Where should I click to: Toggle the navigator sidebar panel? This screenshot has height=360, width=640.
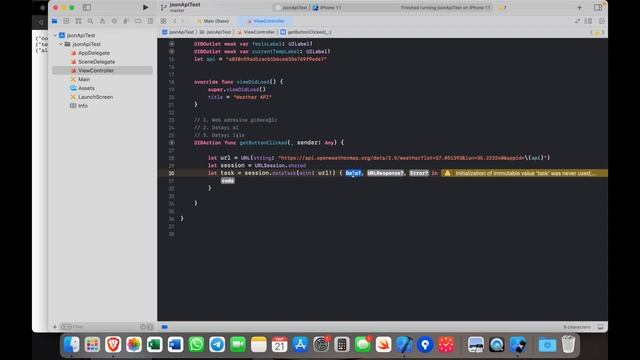[x=87, y=7]
